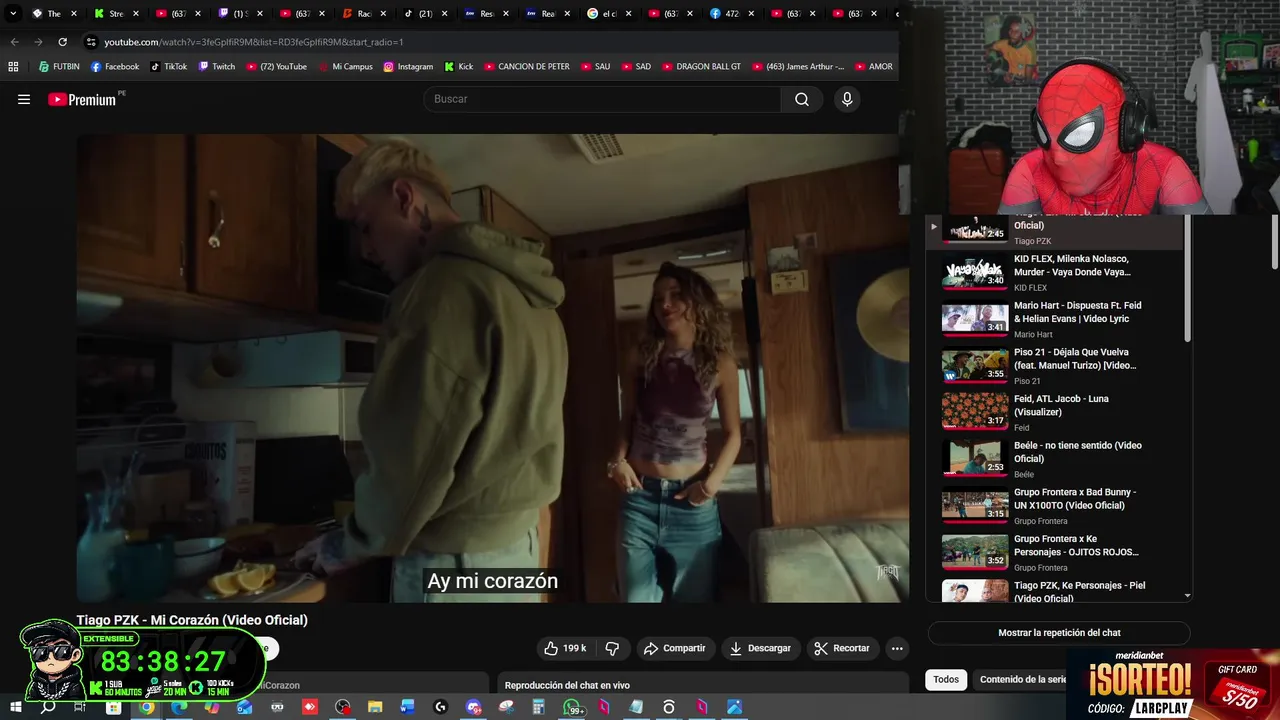This screenshot has height=720, width=1280.
Task: Open CANCION DE PETER bookmark
Action: click(527, 67)
